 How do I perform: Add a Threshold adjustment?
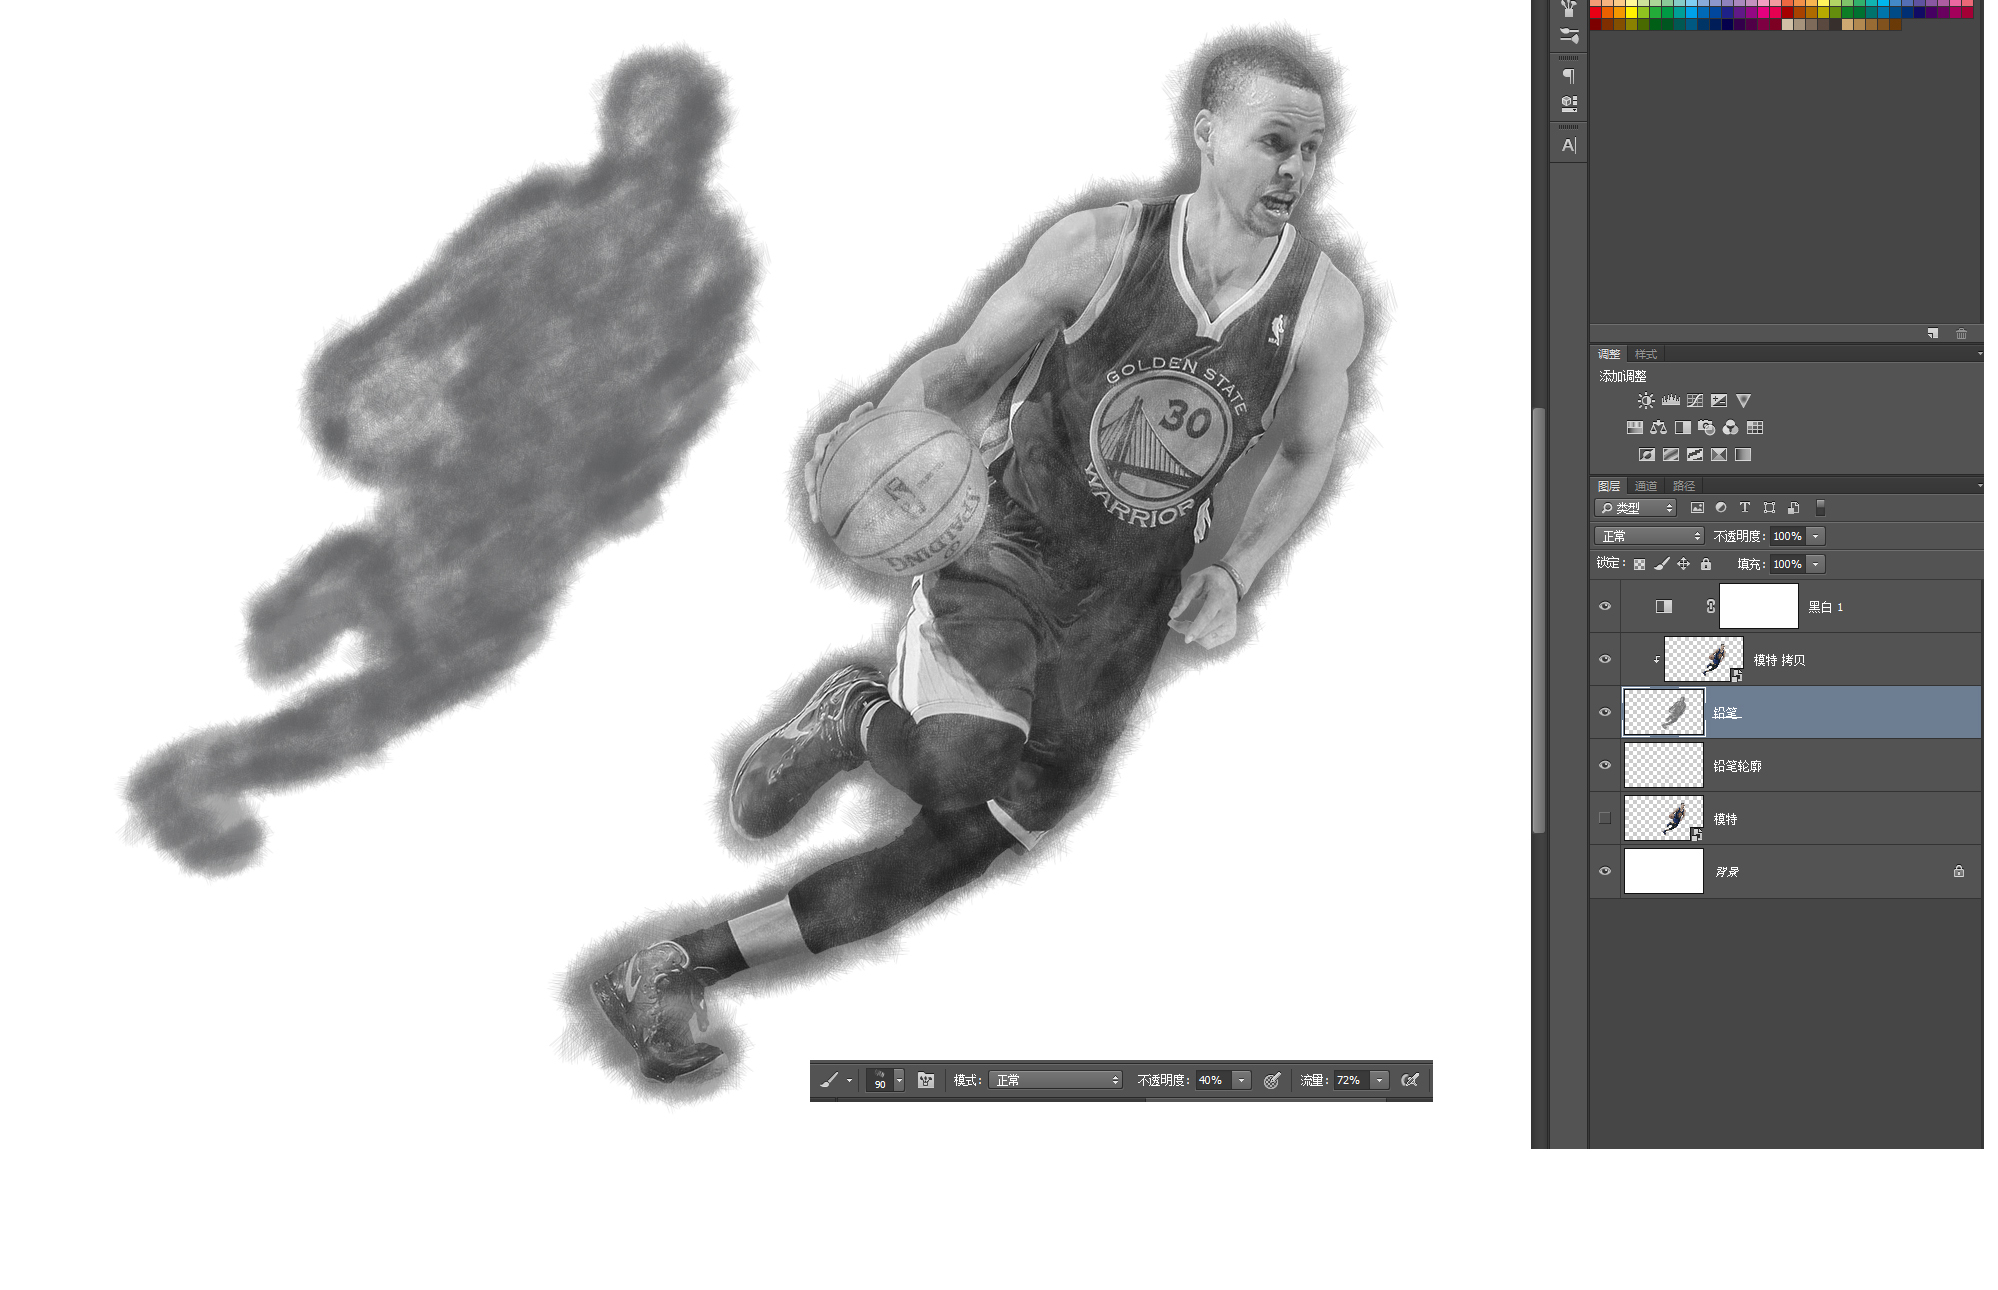pos(1695,455)
